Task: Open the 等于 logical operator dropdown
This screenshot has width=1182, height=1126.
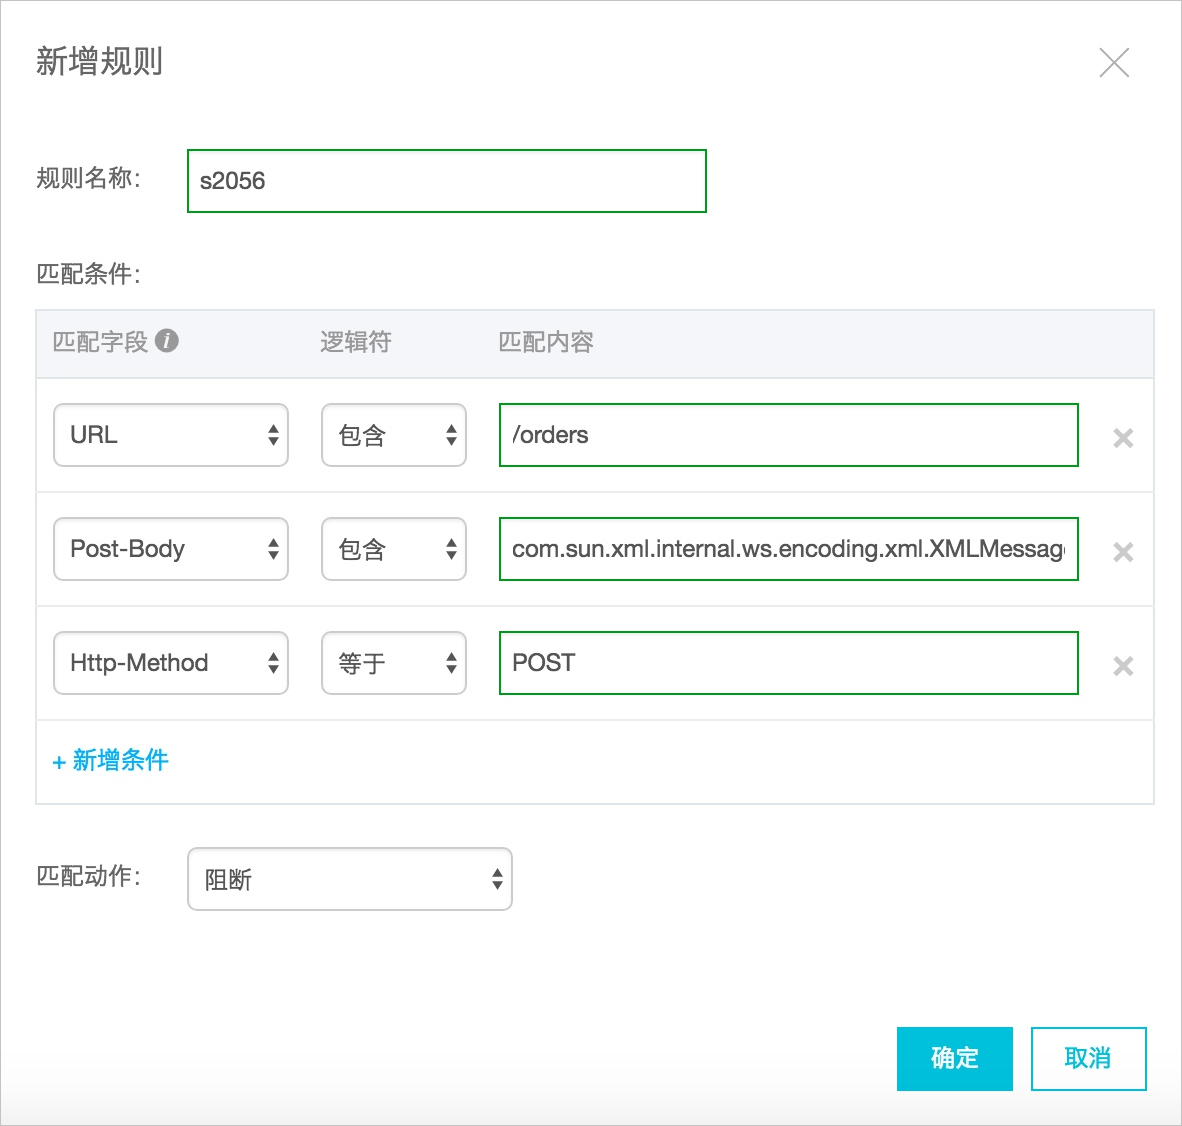Action: [393, 663]
